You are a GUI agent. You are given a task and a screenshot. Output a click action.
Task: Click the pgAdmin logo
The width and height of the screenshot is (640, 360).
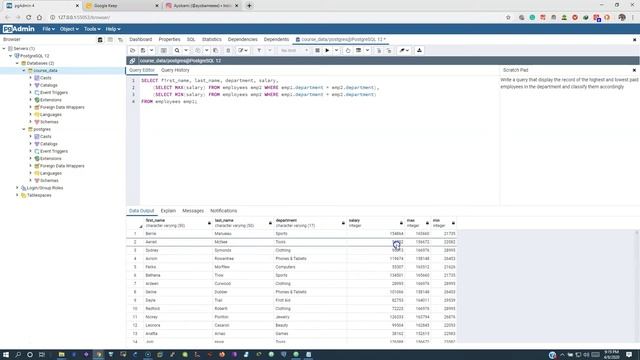(x=18, y=29)
